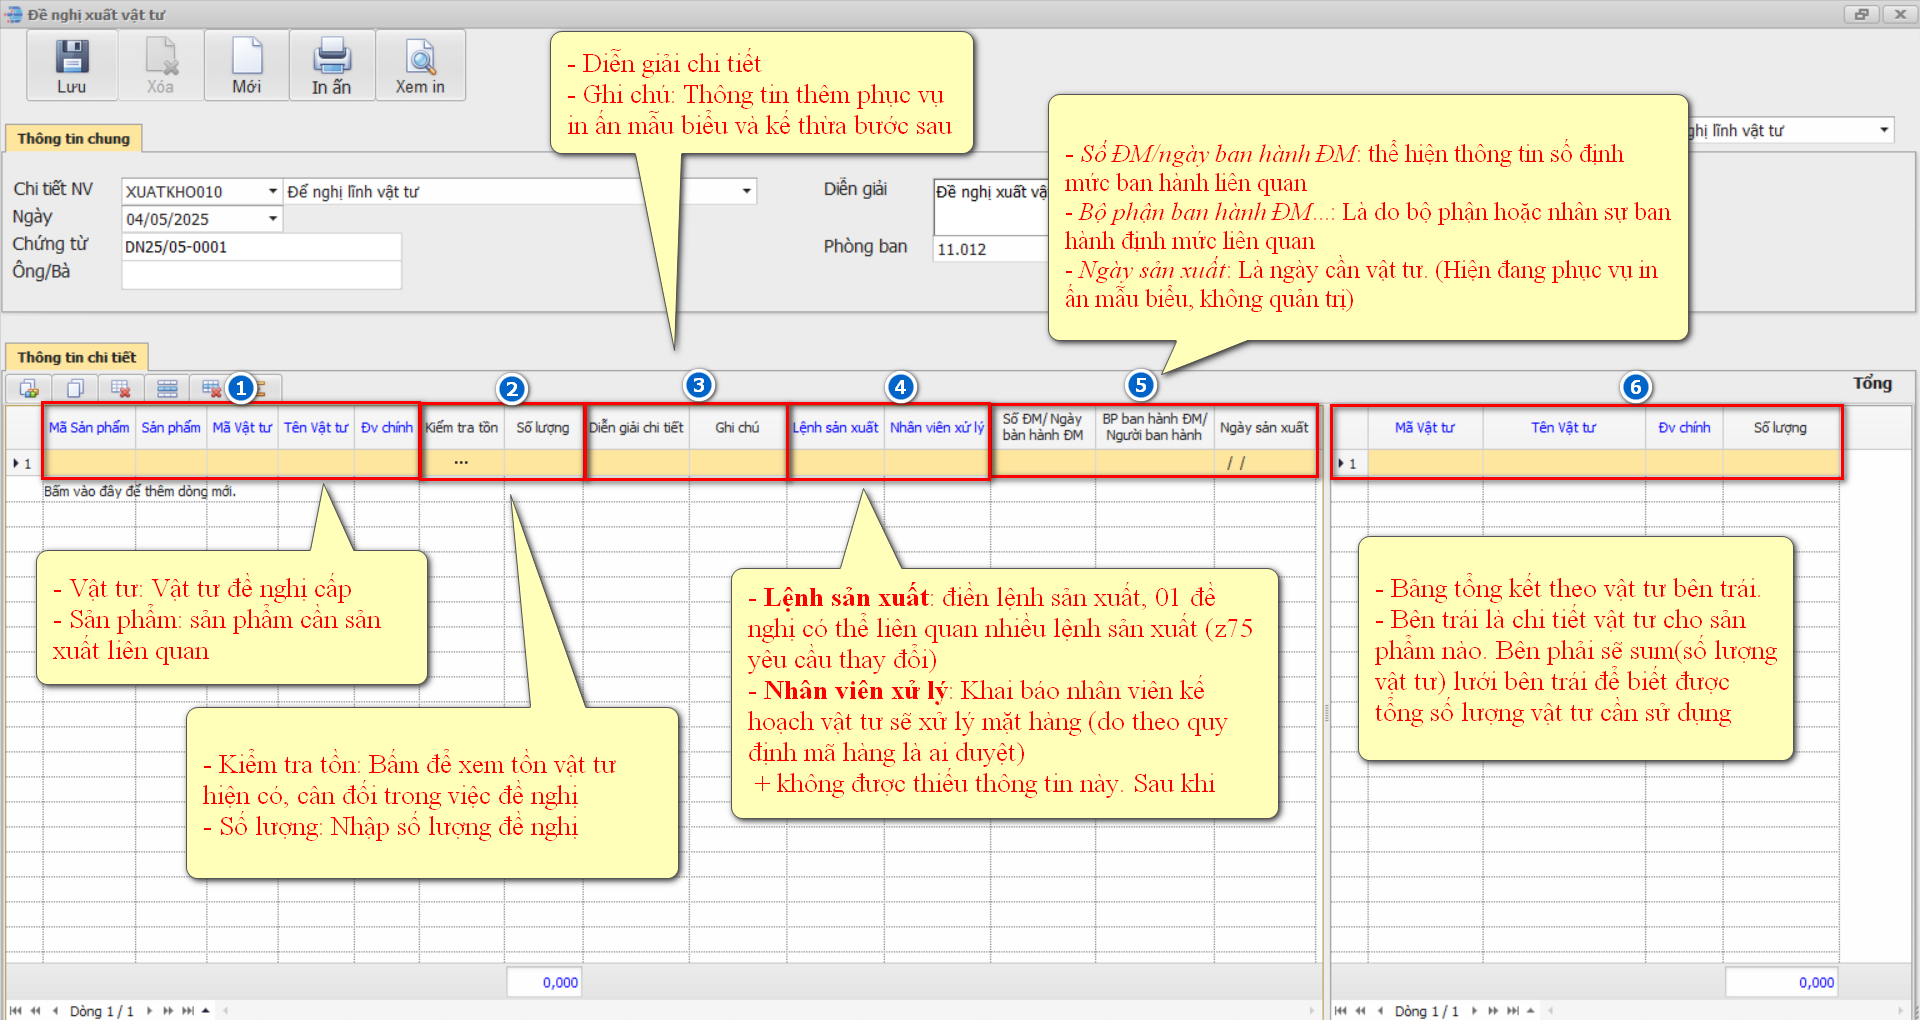The height and width of the screenshot is (1020, 1920).
Task: Click the first icon in the detail grid toolbar
Action: point(29,388)
